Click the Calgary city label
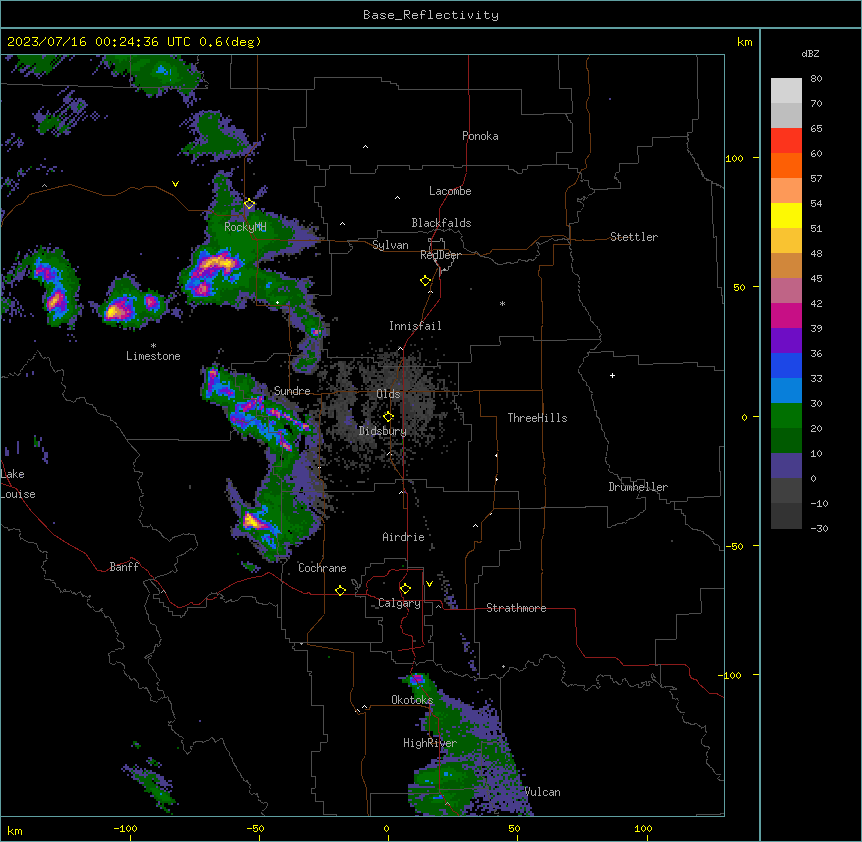 coord(399,603)
